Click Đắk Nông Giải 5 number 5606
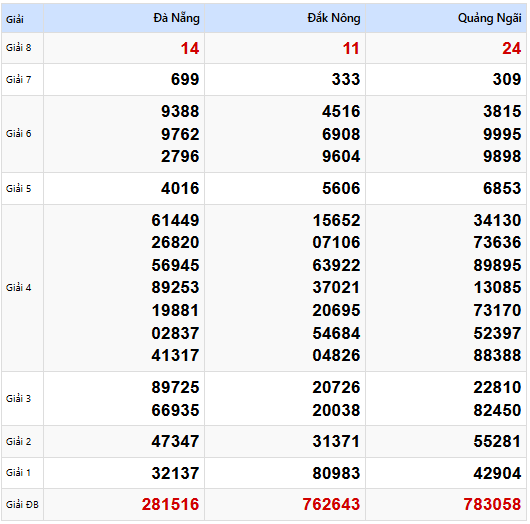The height and width of the screenshot is (524, 530). 341,188
